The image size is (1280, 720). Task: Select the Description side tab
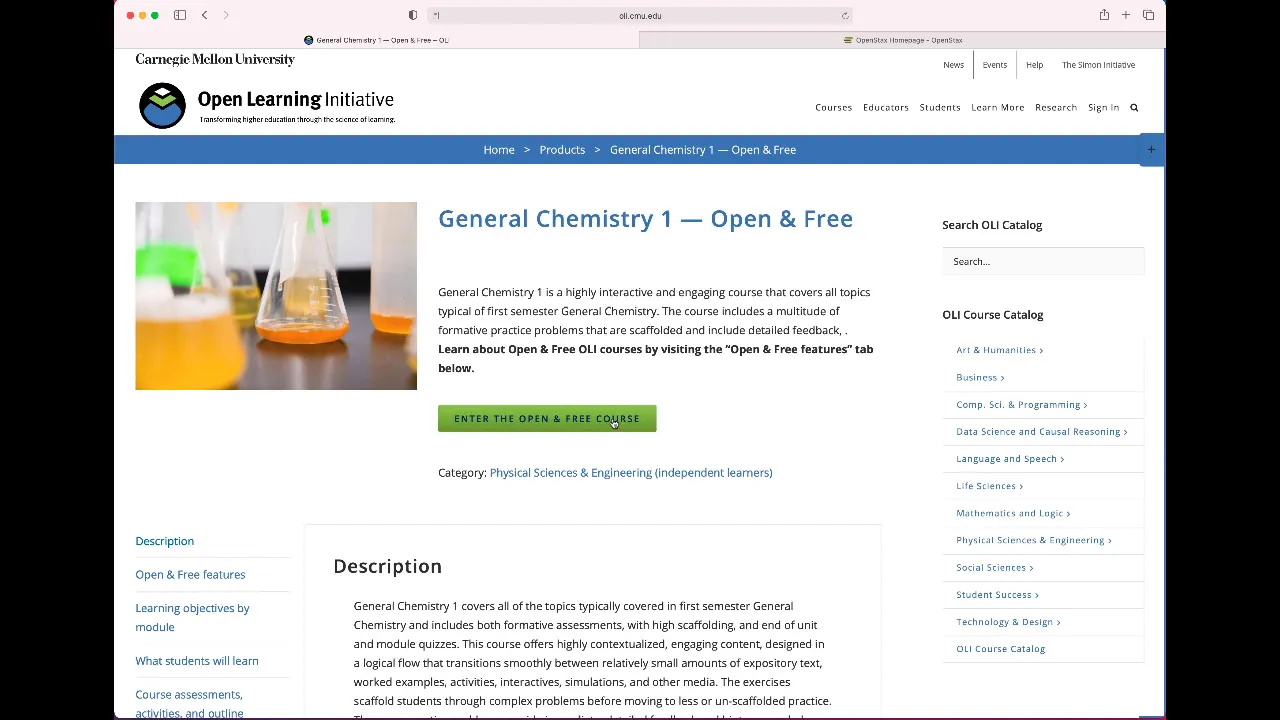pyautogui.click(x=165, y=541)
